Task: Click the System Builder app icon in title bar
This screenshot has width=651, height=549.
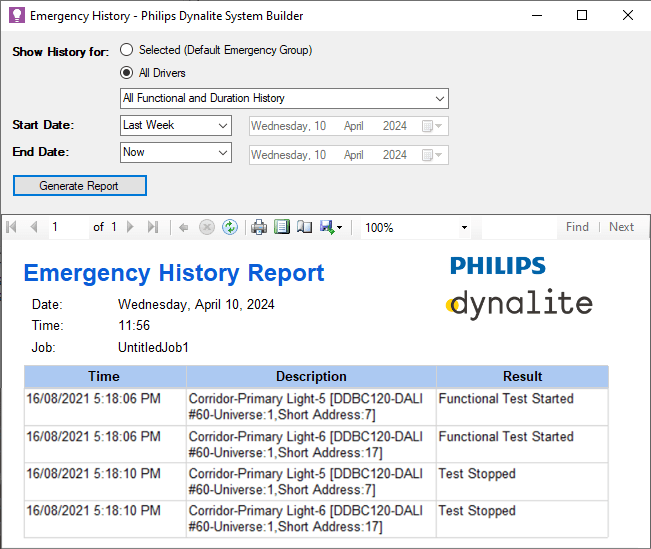Action: [17, 15]
